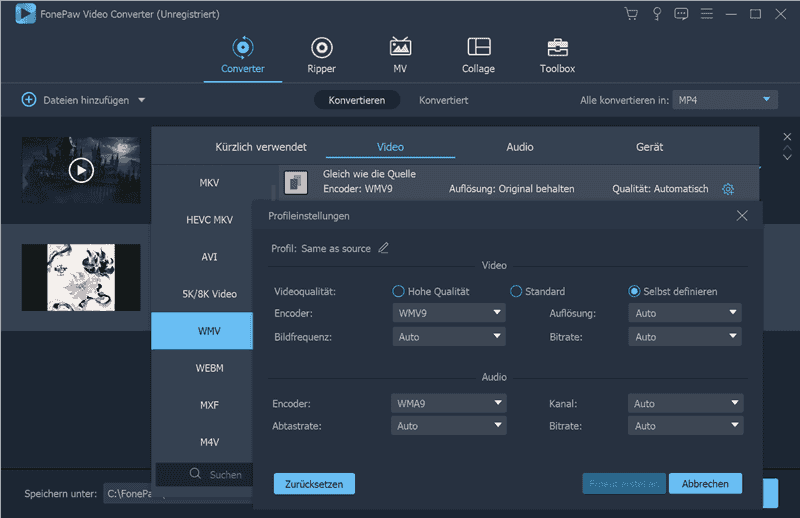Click the Abbrechen button
This screenshot has width=800, height=518.
coord(705,483)
